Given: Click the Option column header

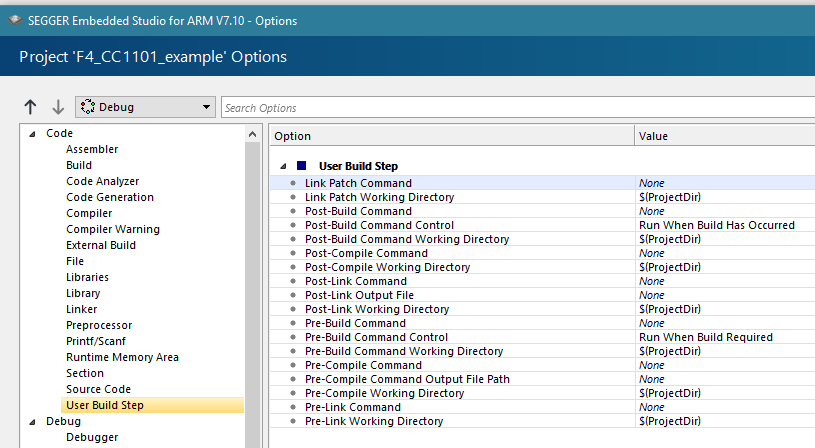Looking at the screenshot, I should [x=452, y=136].
